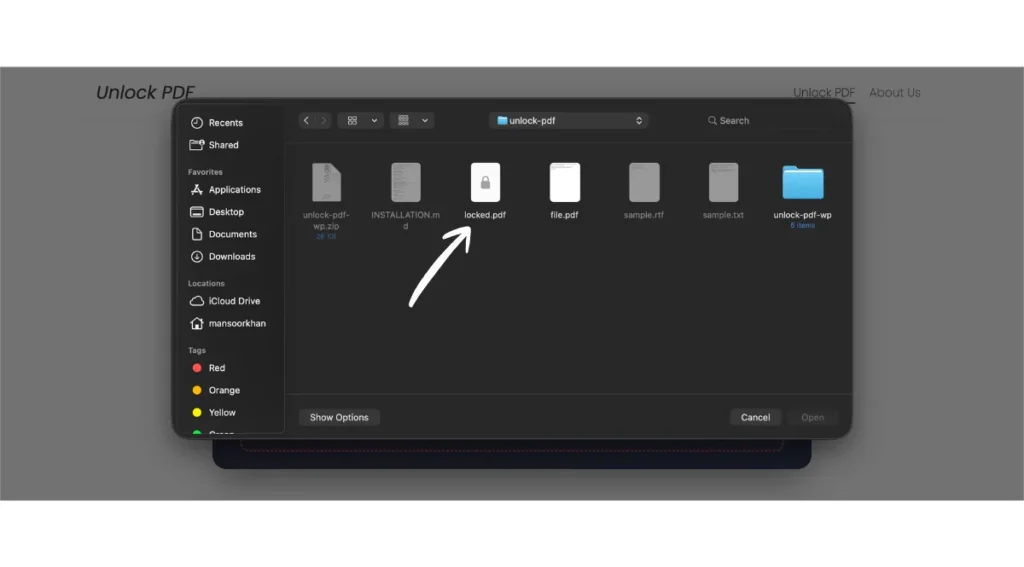Open Downloads folder in sidebar
This screenshot has width=1024, height=567.
point(232,257)
